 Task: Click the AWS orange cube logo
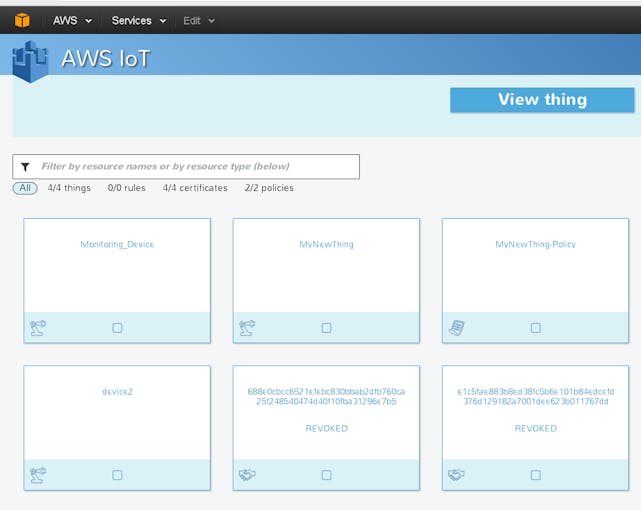pos(20,20)
